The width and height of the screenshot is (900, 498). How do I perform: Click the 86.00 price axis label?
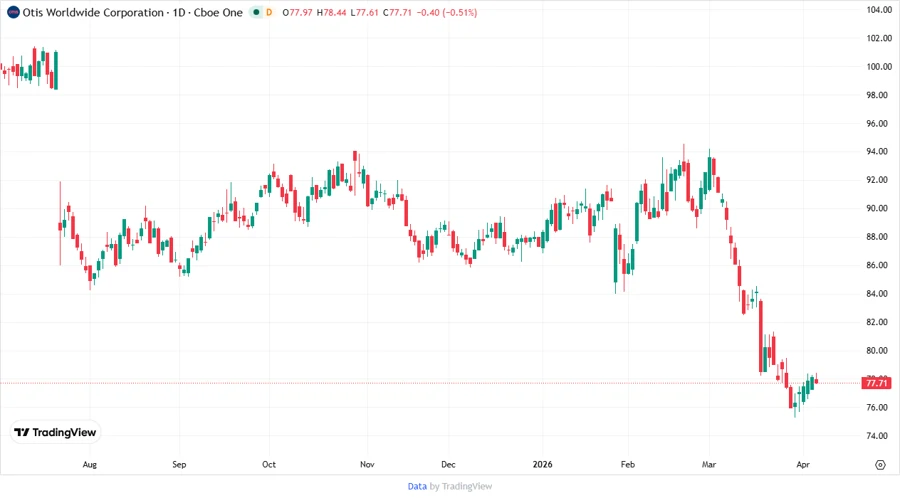pyautogui.click(x=879, y=265)
